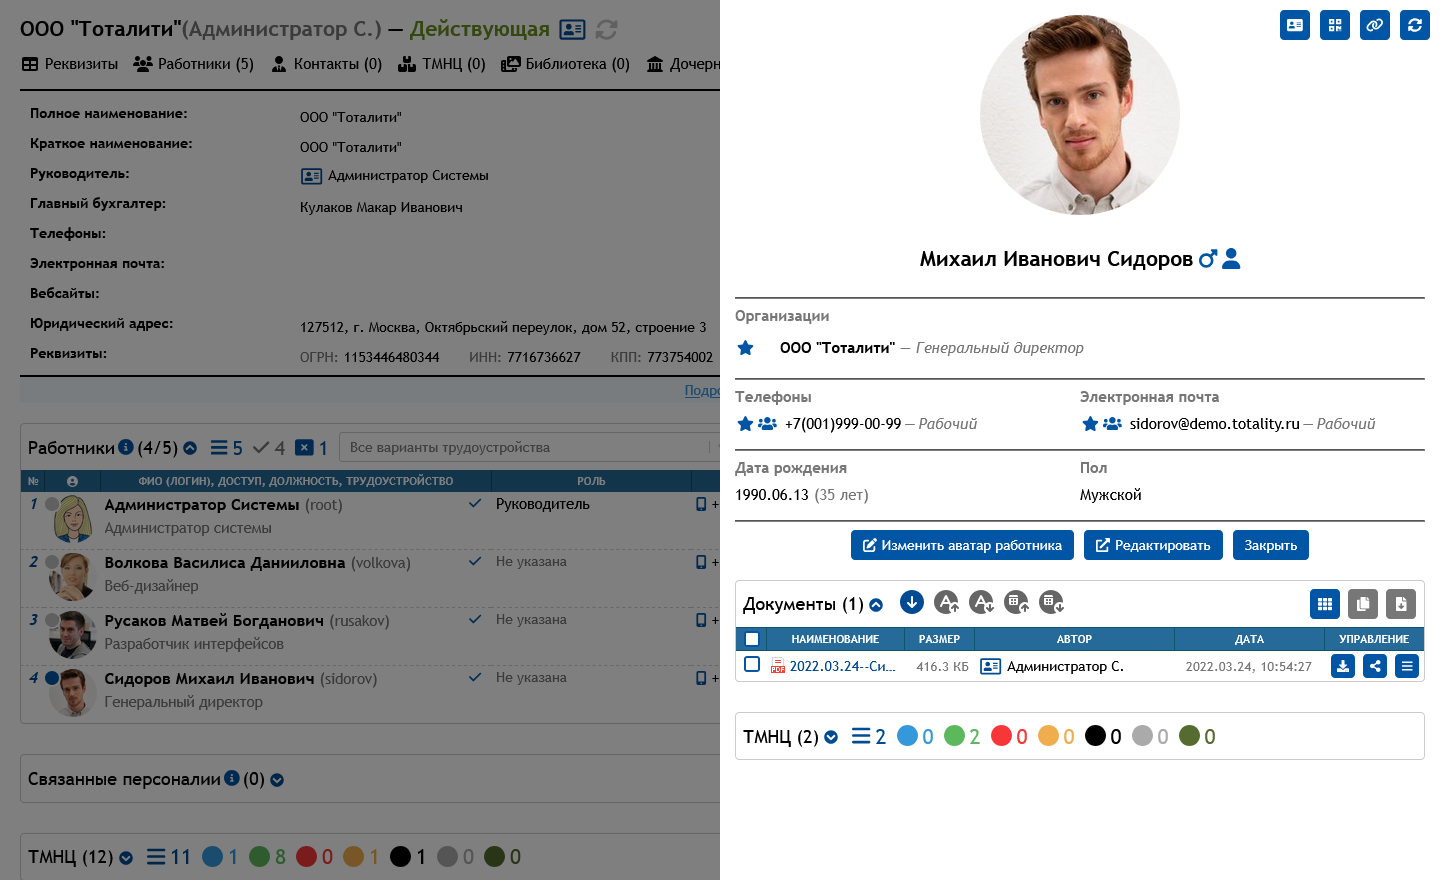Image resolution: width=1440 pixels, height=880 pixels.
Task: Switch to the Библиотека (0) tab
Action: pyautogui.click(x=565, y=64)
